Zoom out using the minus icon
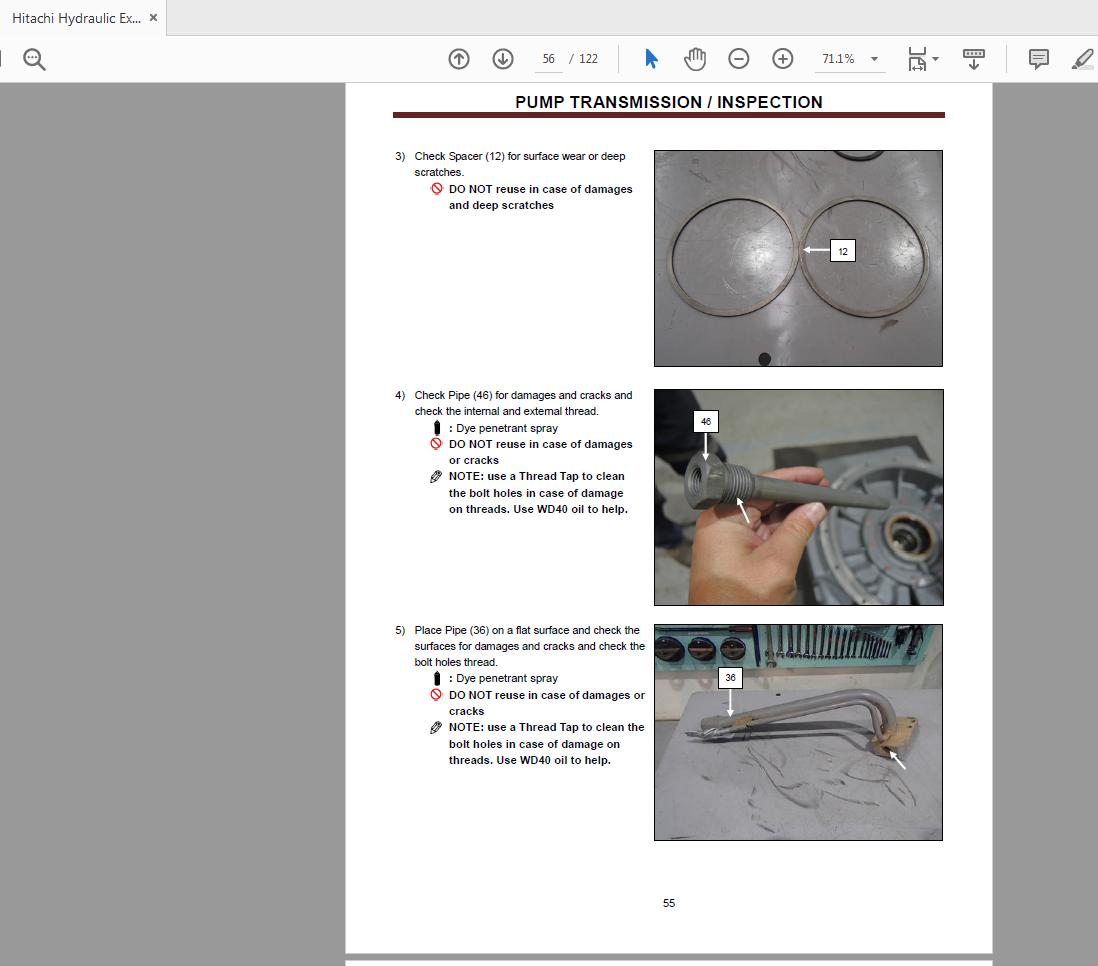The image size is (1098, 966). pos(739,59)
